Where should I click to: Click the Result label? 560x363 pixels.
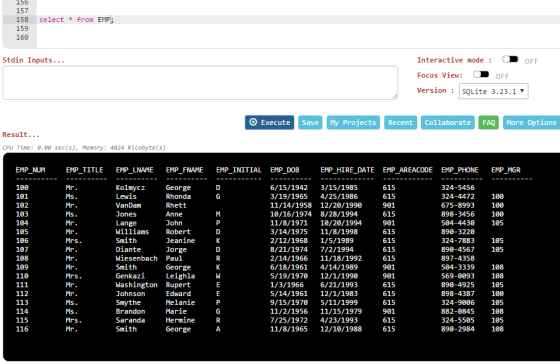click(21, 135)
